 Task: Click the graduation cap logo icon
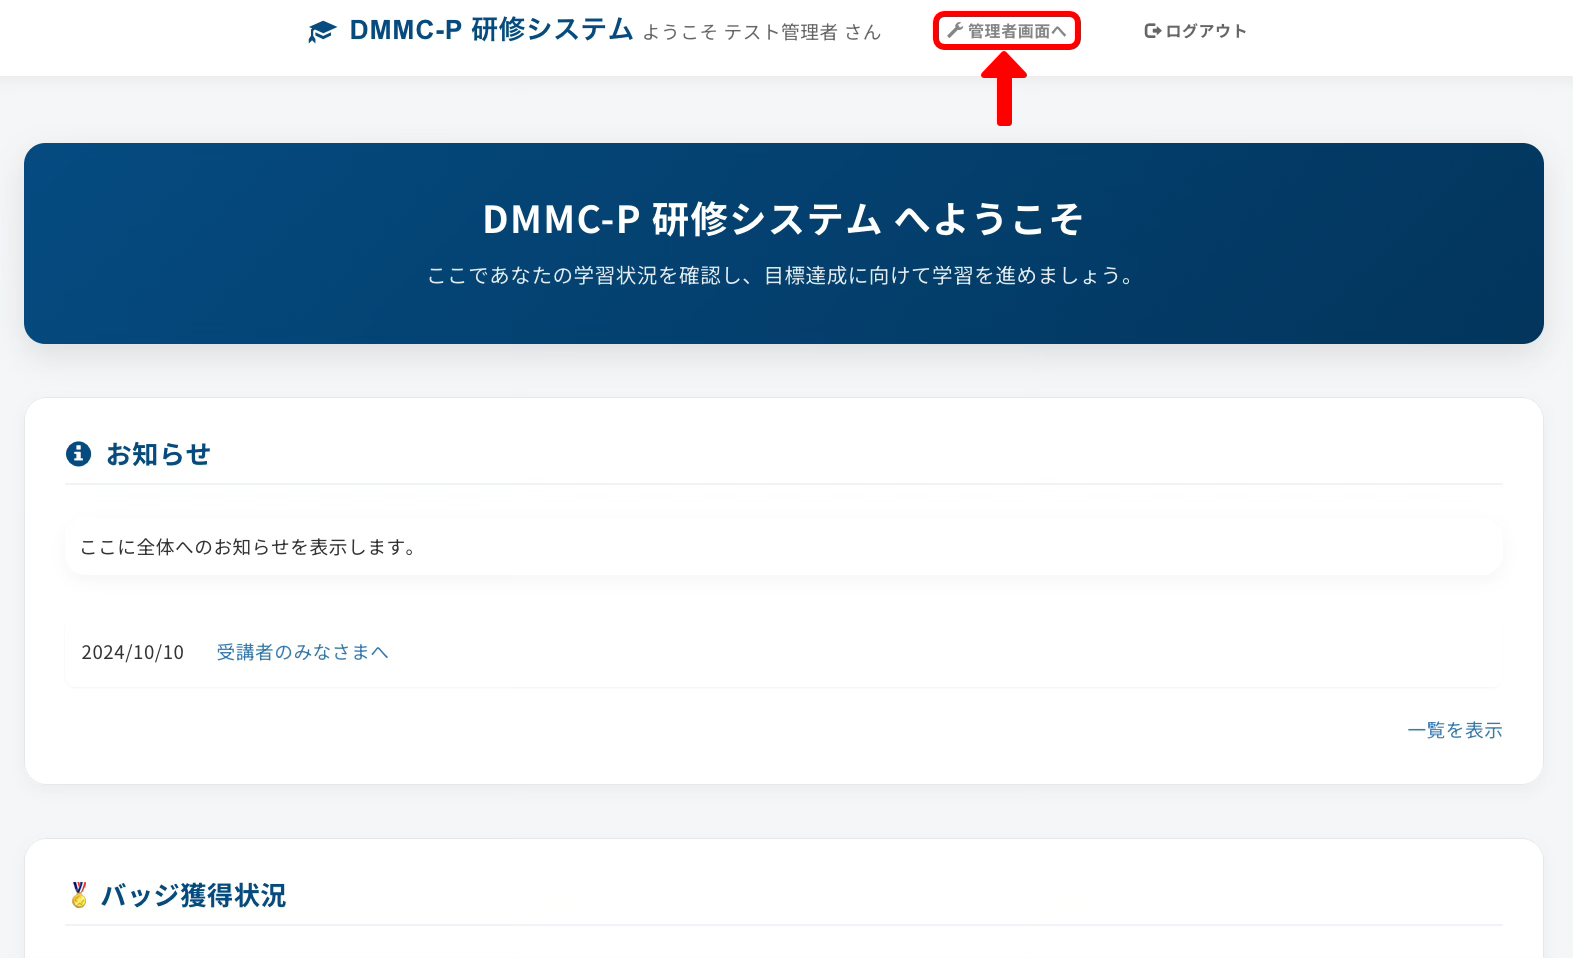[x=322, y=32]
